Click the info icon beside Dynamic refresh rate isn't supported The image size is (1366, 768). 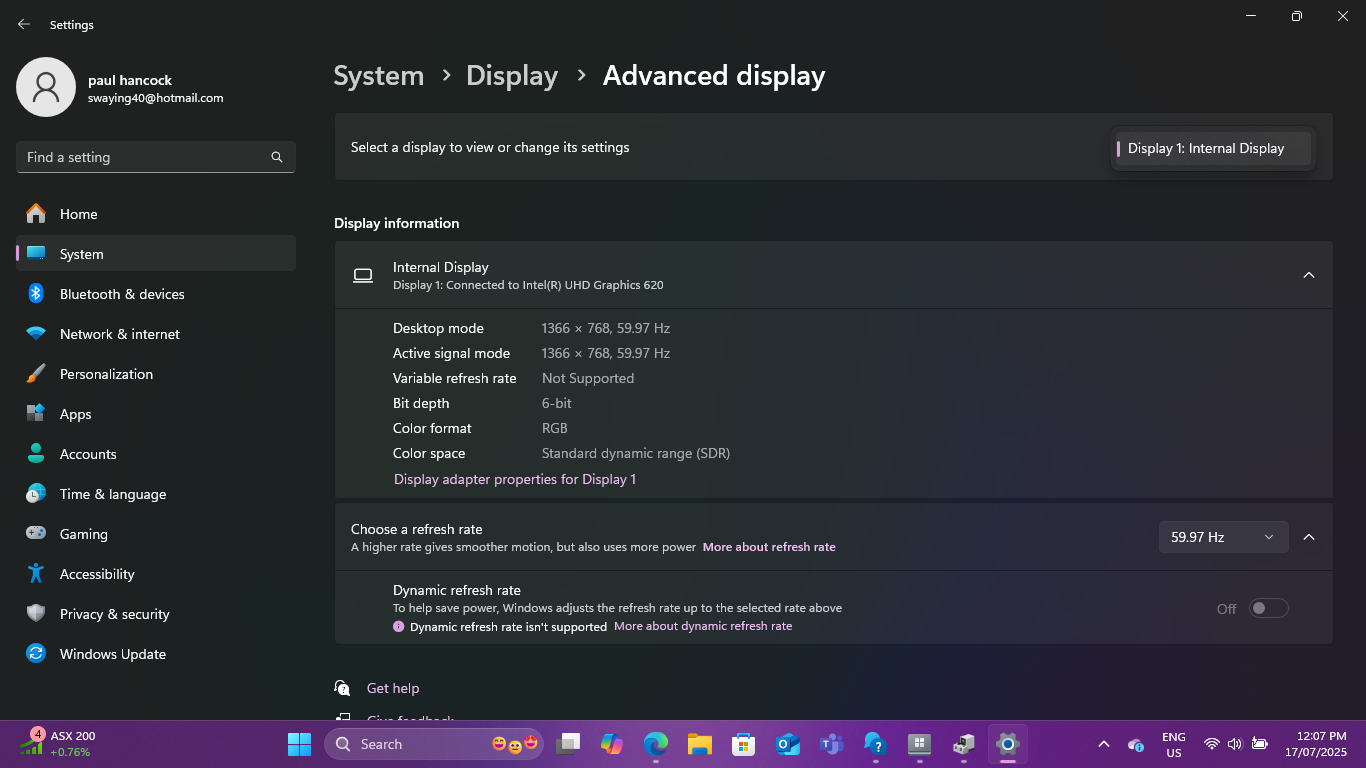pos(399,627)
